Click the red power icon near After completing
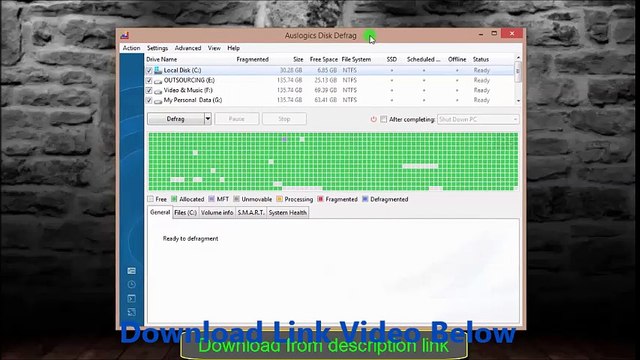640x360 pixels. (373, 119)
